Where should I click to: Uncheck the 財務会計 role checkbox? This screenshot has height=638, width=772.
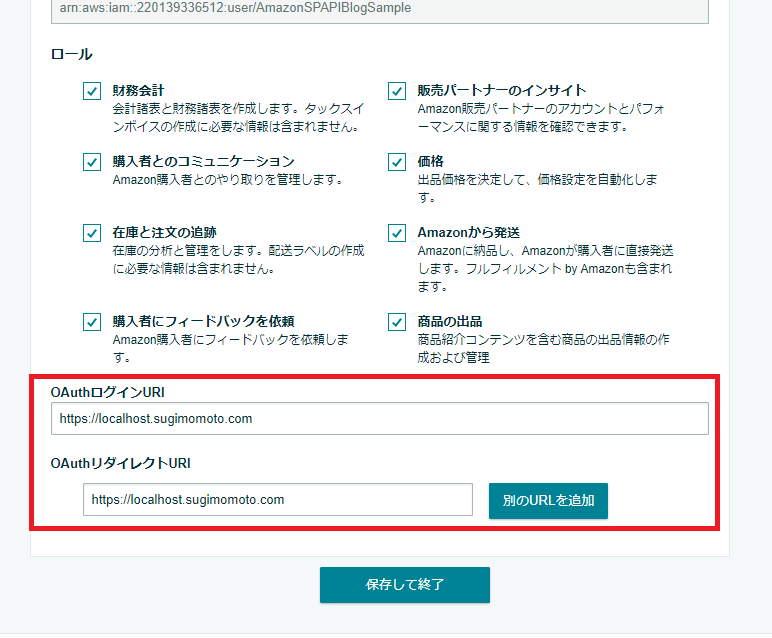[x=92, y=91]
